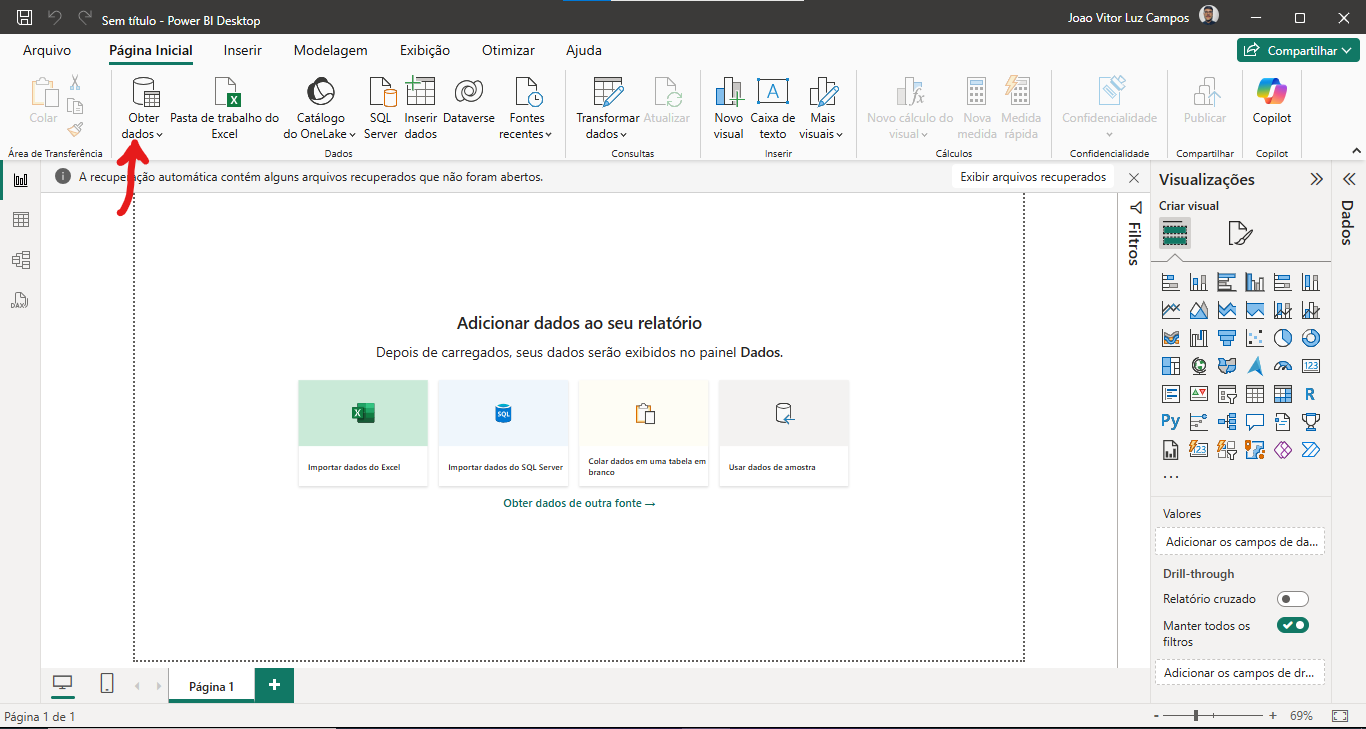Dismiss the recovery notification bar
The width and height of the screenshot is (1366, 729).
[x=1134, y=177]
